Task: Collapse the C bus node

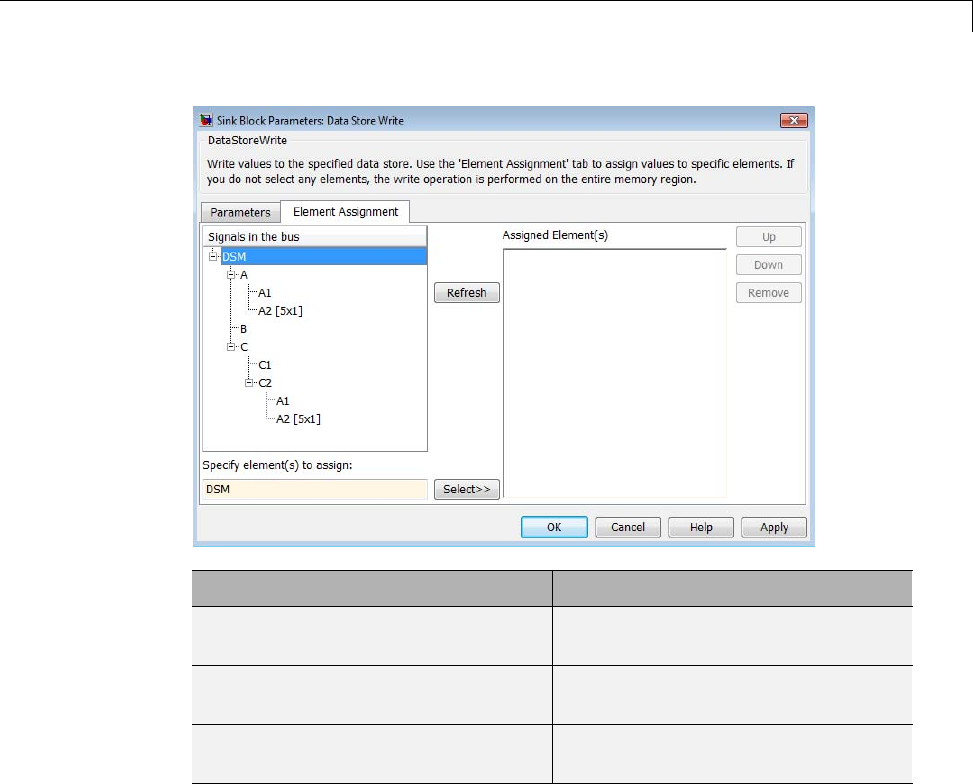Action: 231,346
